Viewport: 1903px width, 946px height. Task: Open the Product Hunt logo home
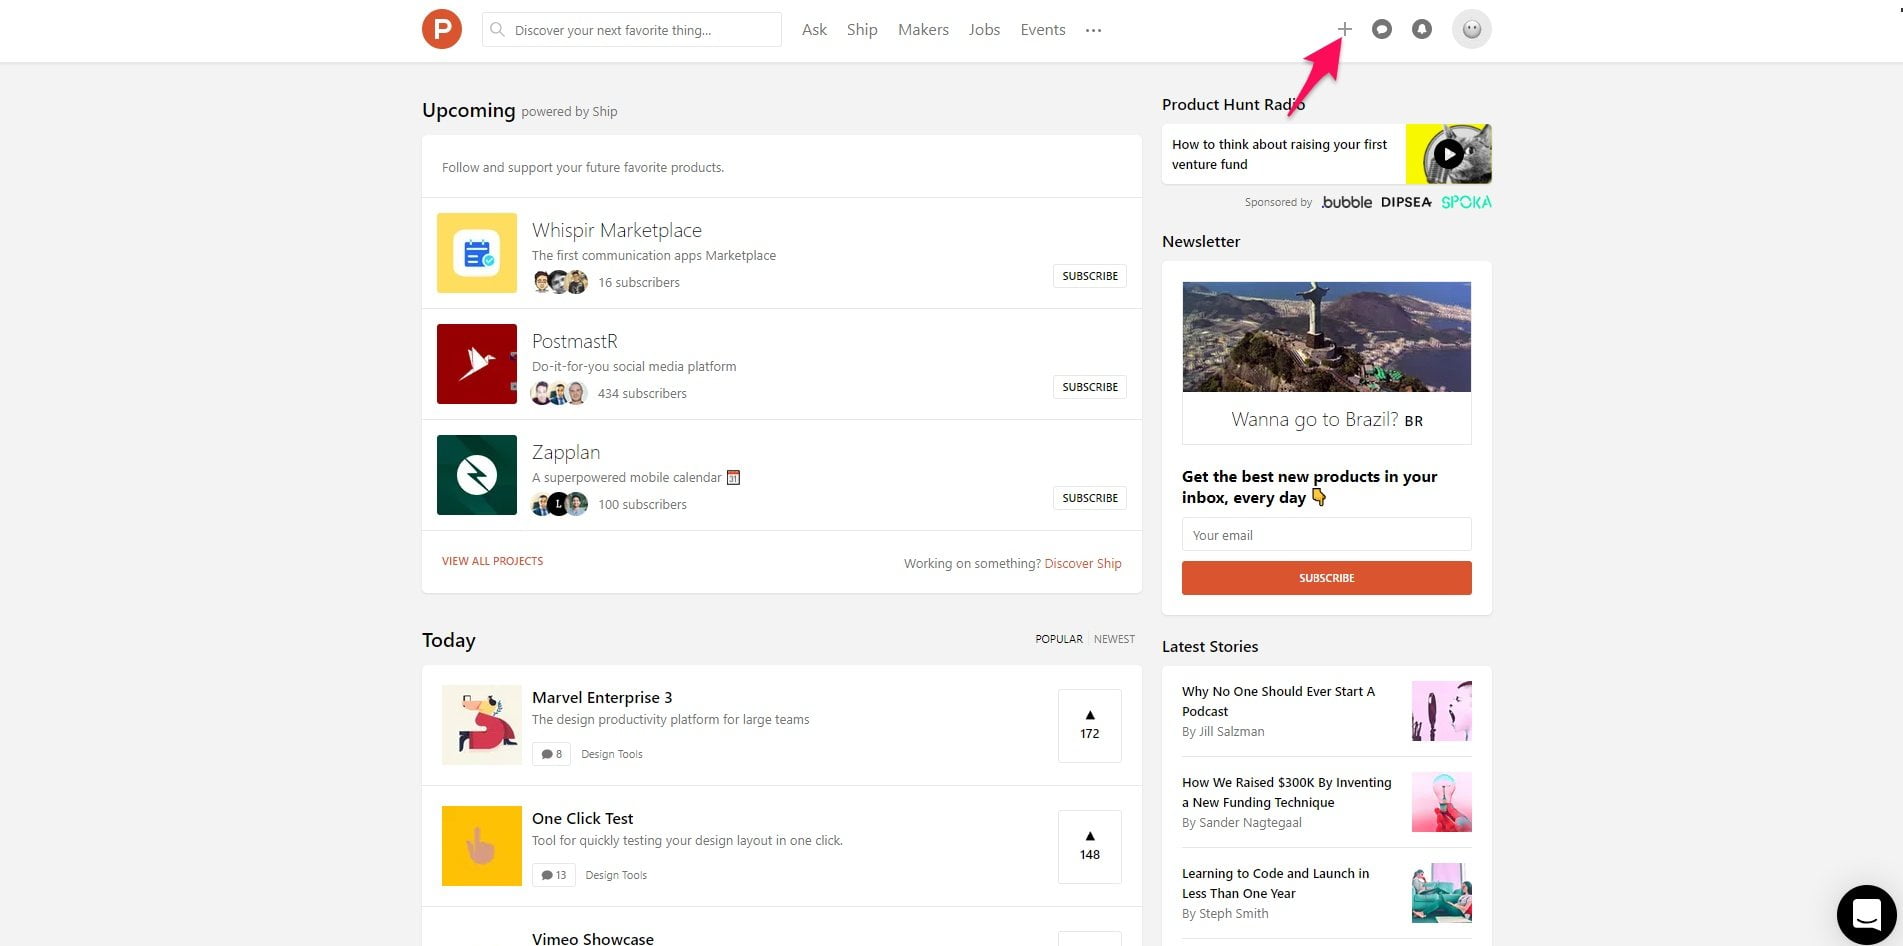pos(441,29)
